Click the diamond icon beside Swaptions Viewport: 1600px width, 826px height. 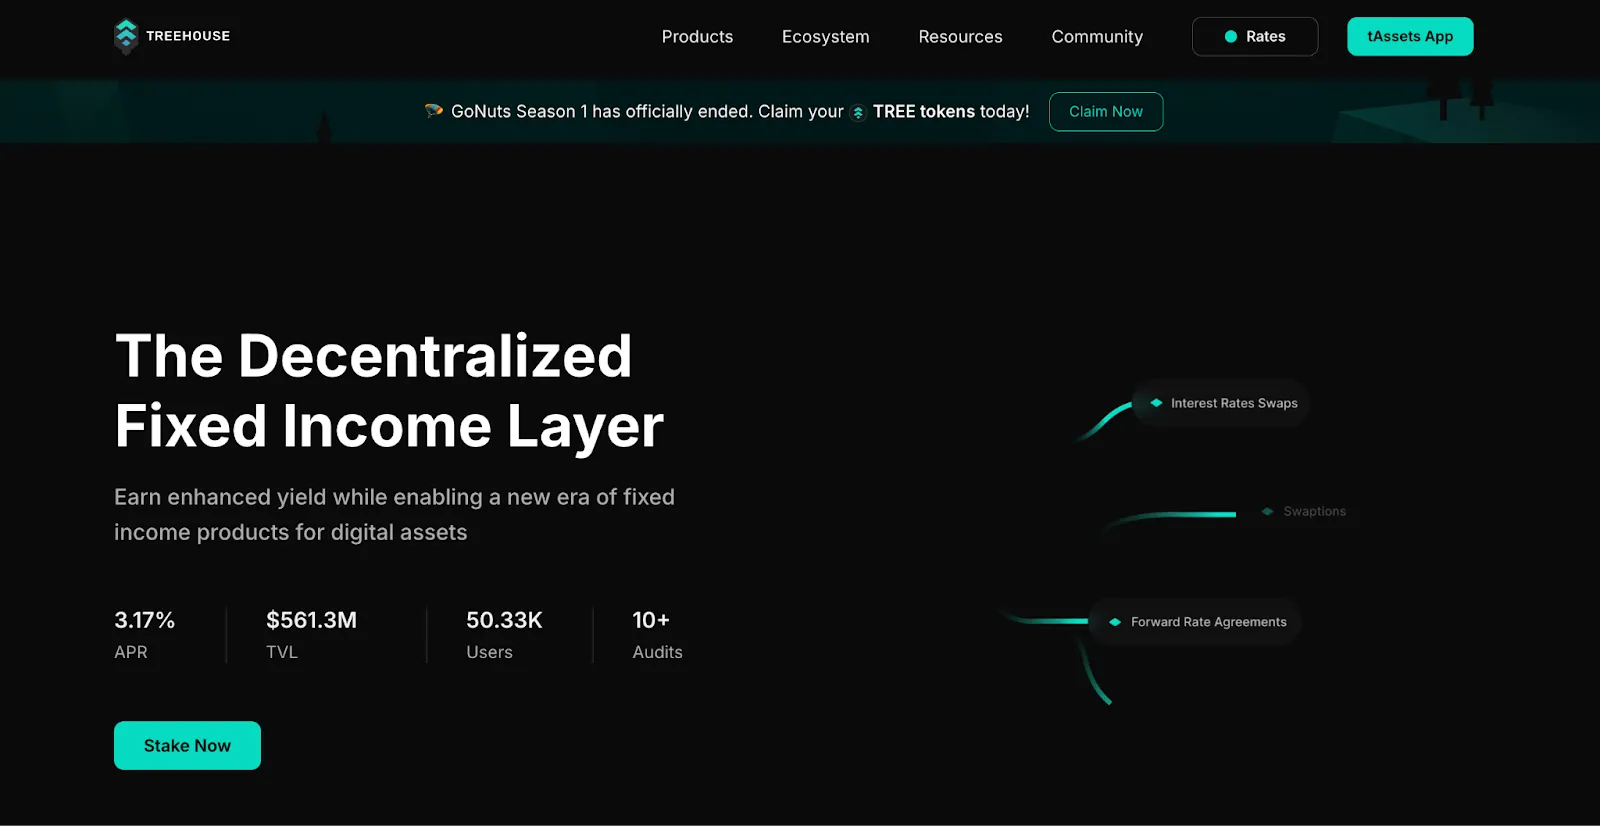coord(1267,511)
